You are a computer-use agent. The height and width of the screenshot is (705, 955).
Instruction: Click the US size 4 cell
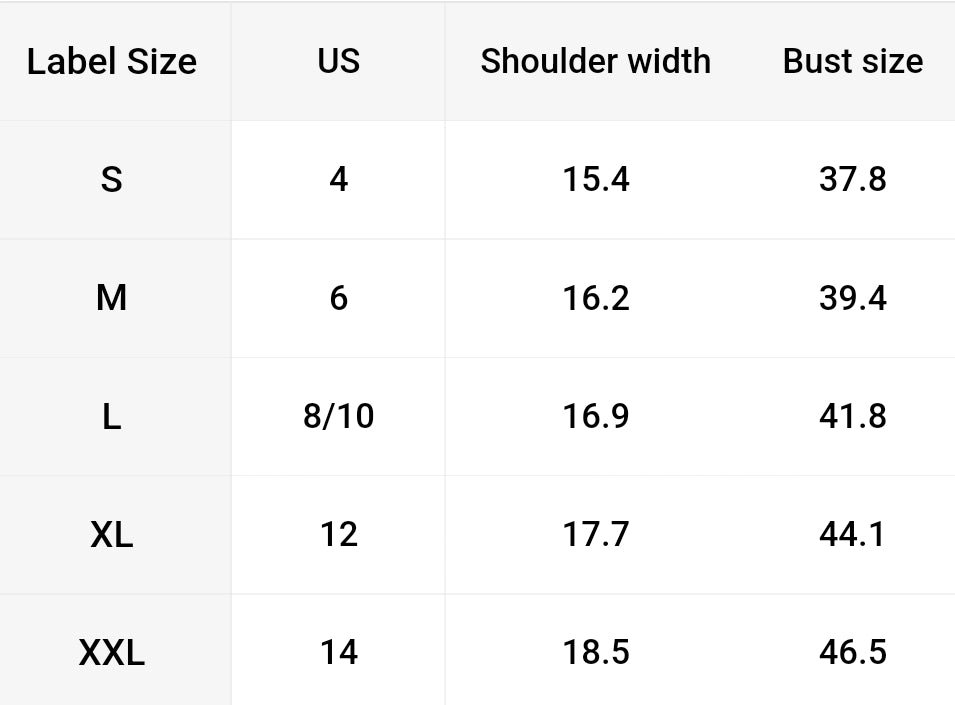(339, 180)
